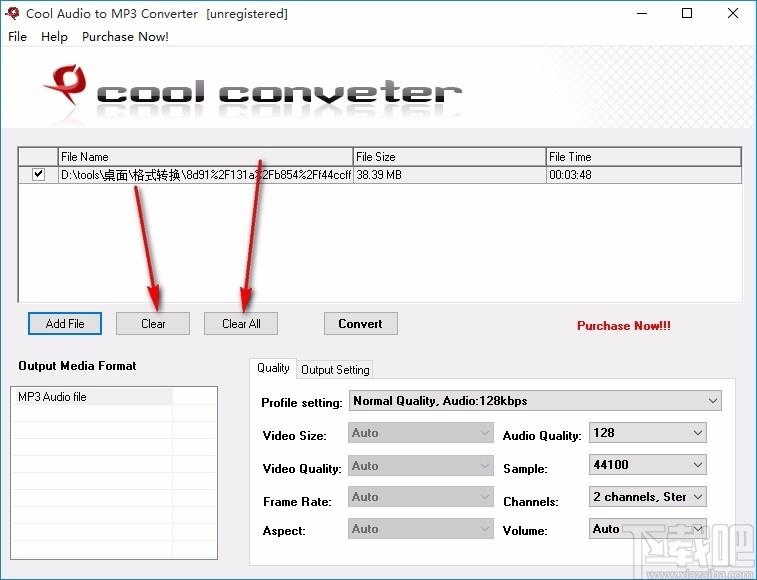Minimize the converter window
This screenshot has height=580, width=757.
tap(642, 14)
